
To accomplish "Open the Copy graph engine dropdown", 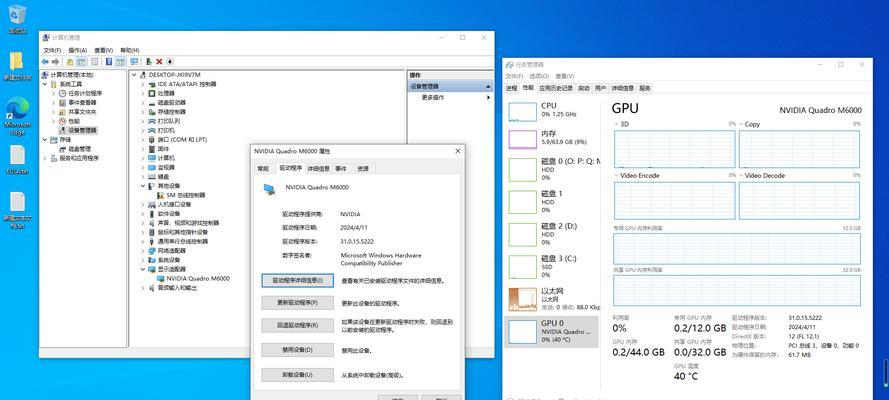I will point(742,124).
